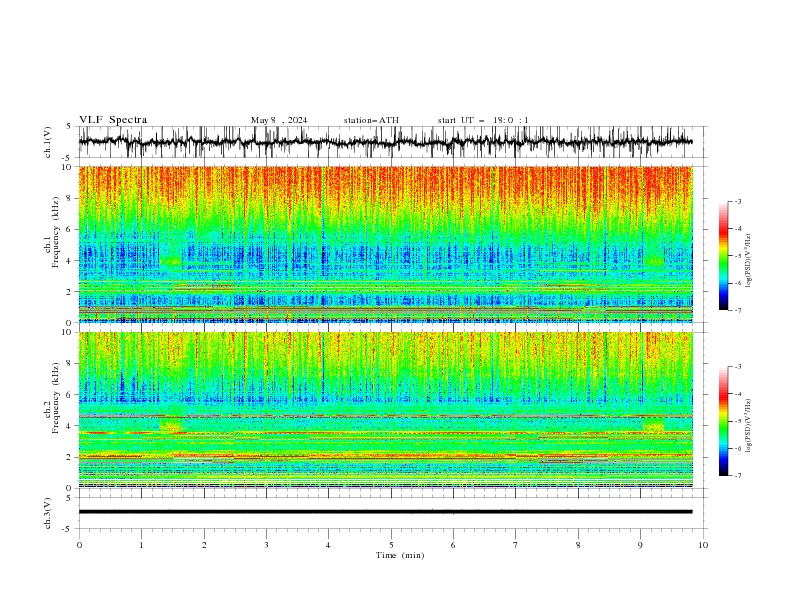This screenshot has height=612, width=792.
Task: Click the "start UT = 18:0 :1" text
Action: pyautogui.click(x=483, y=120)
